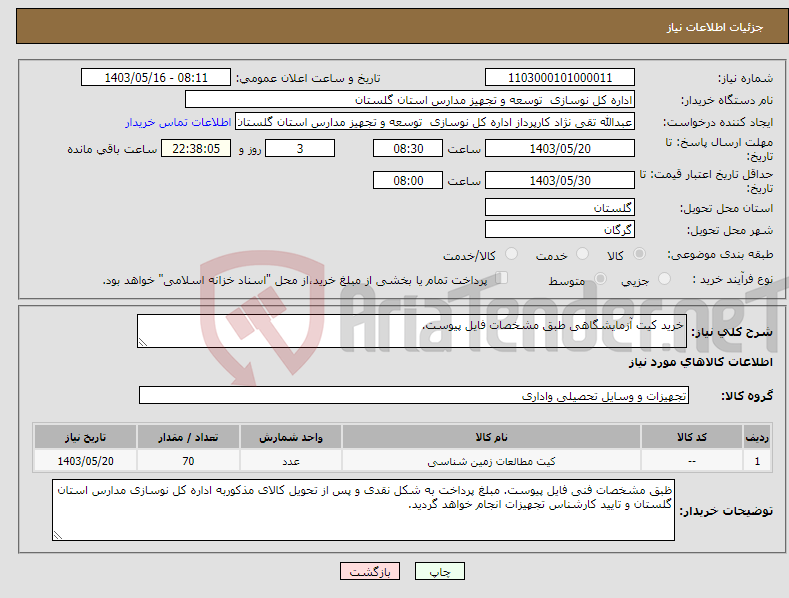Image resolution: width=789 pixels, height=598 pixels.
Task: Click the remaining days field showing 3
Action: 300,148
